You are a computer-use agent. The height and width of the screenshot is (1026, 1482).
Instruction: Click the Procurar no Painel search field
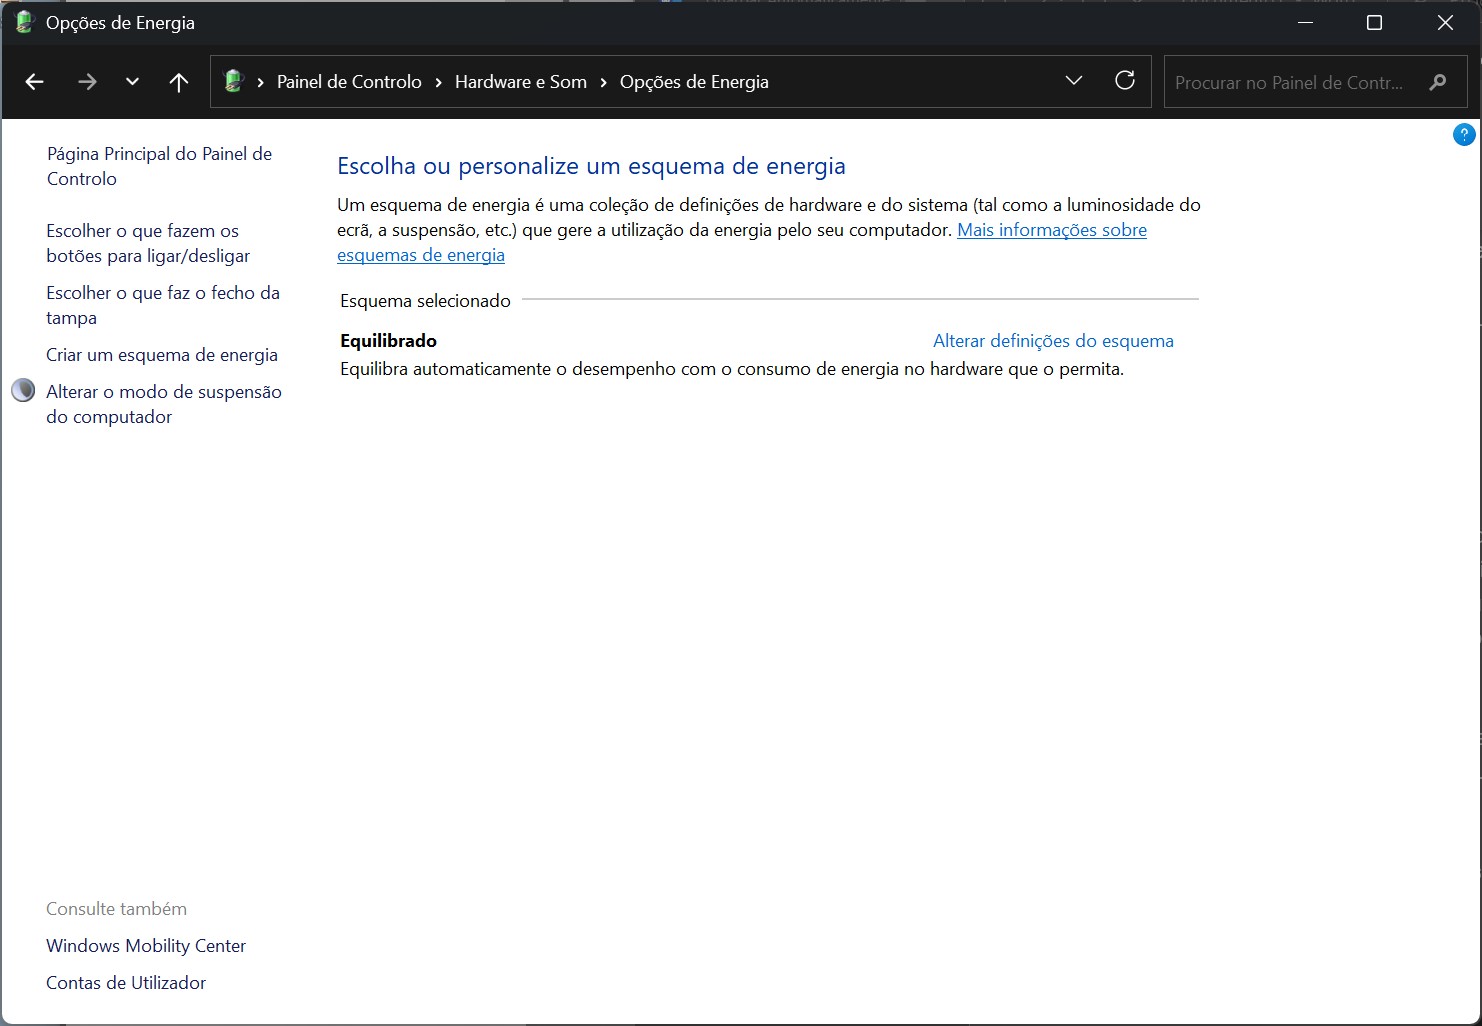tap(1290, 82)
